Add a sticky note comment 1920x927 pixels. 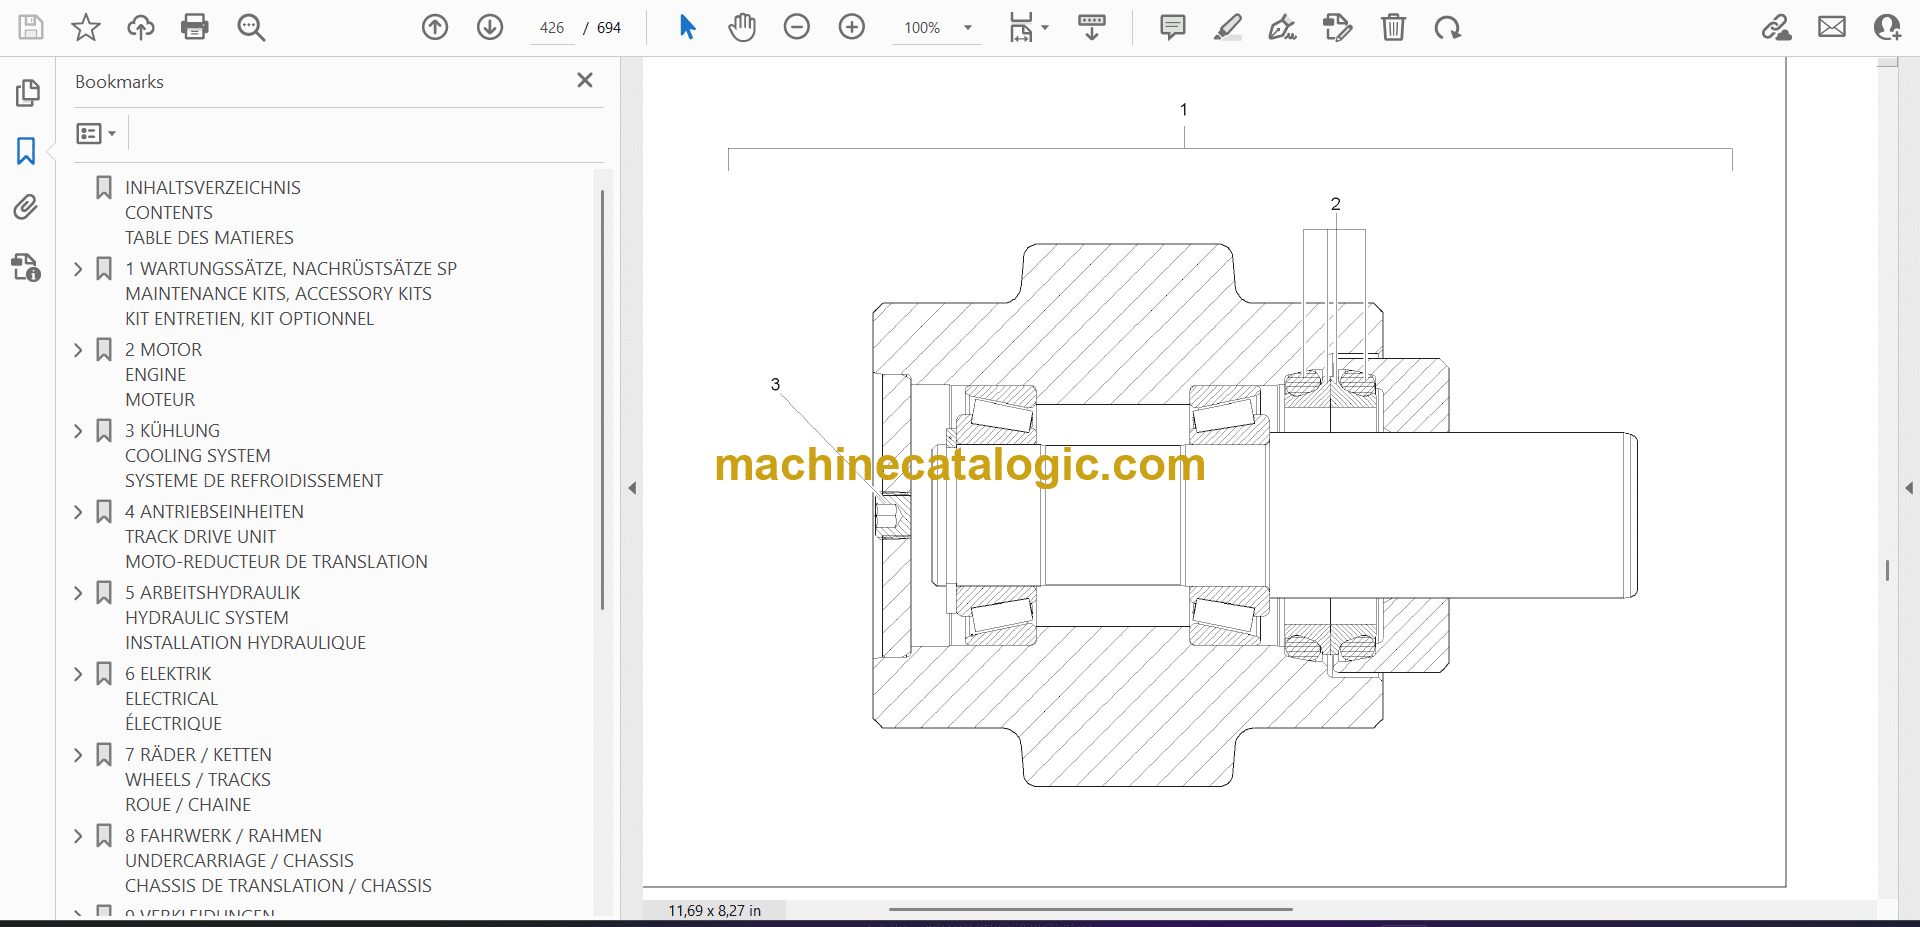(1172, 27)
